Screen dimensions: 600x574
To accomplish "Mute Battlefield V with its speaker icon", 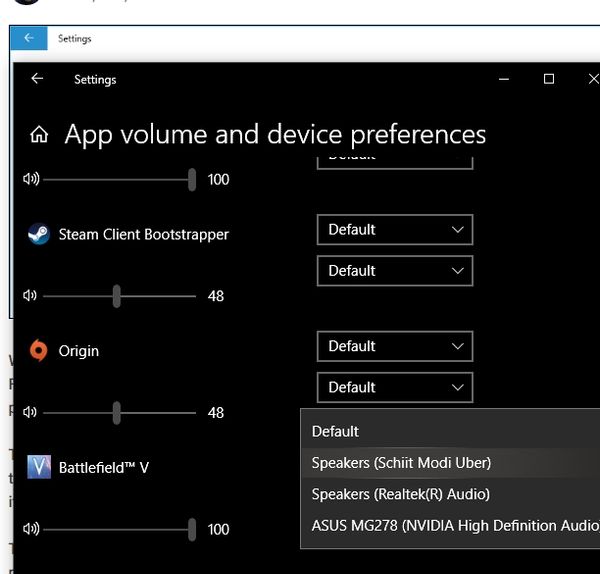I will click(30, 529).
